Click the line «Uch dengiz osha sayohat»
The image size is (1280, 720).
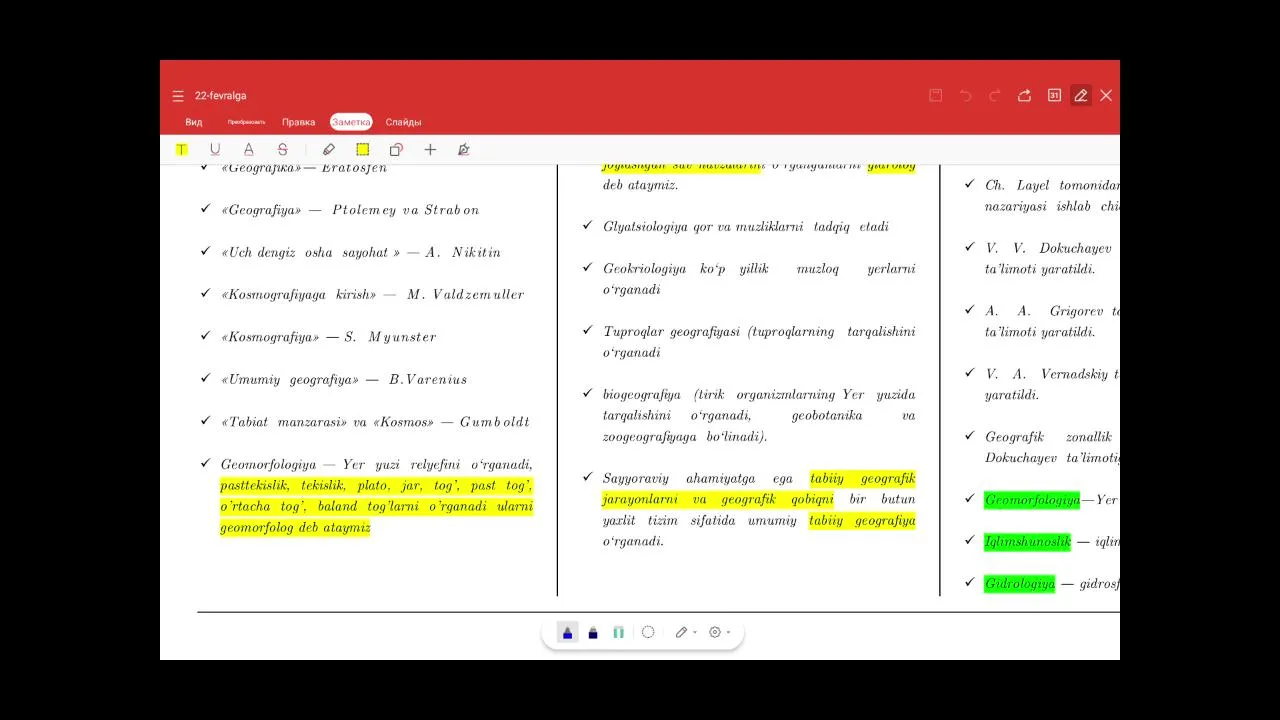click(361, 253)
